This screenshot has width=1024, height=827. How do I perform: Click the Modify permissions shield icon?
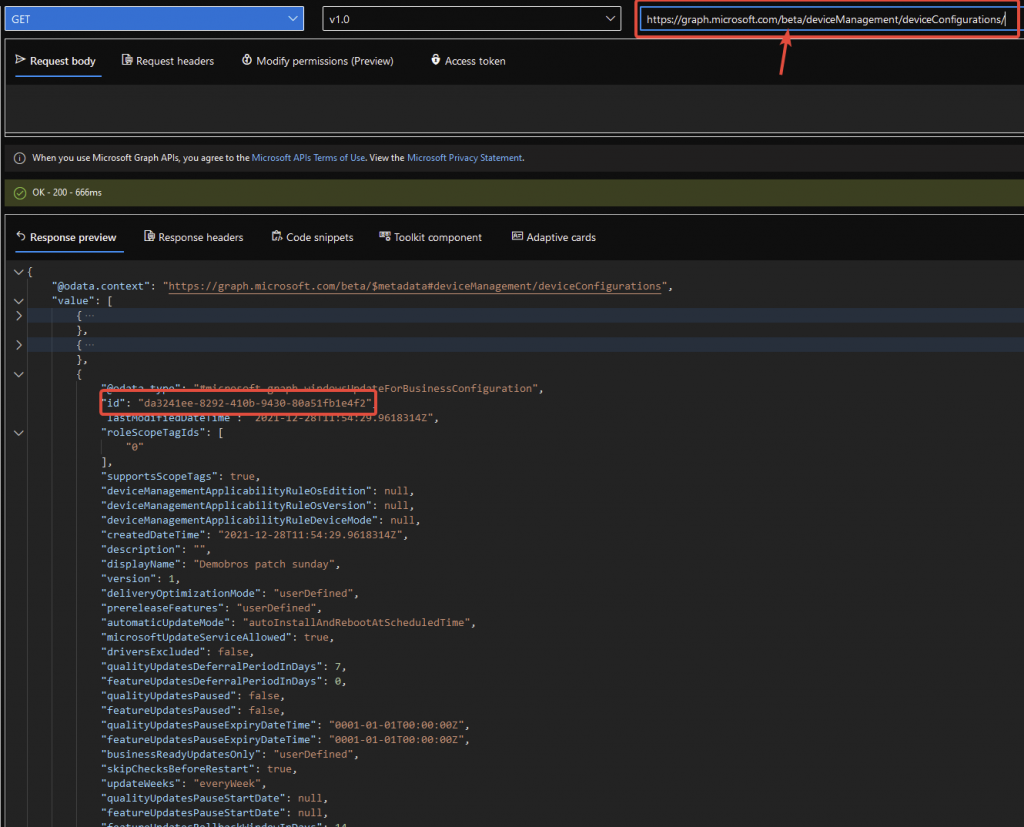point(247,60)
